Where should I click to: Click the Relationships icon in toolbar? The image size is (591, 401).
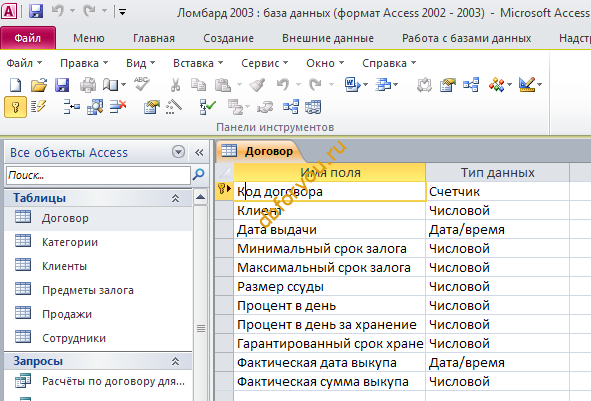point(471,85)
